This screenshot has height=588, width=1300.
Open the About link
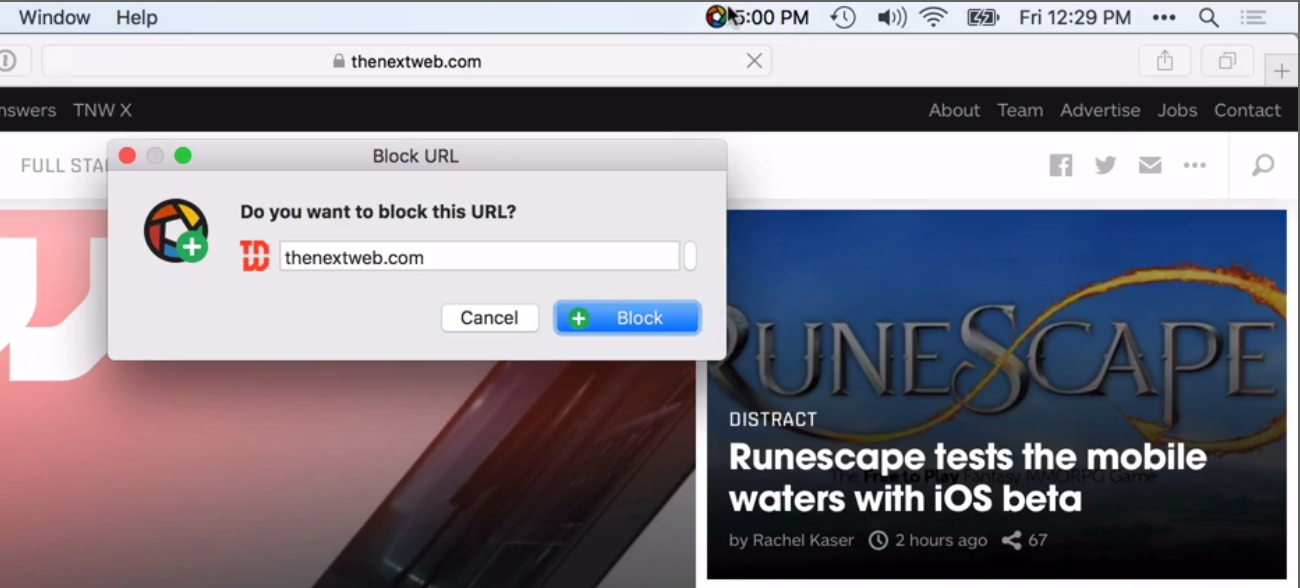(954, 110)
